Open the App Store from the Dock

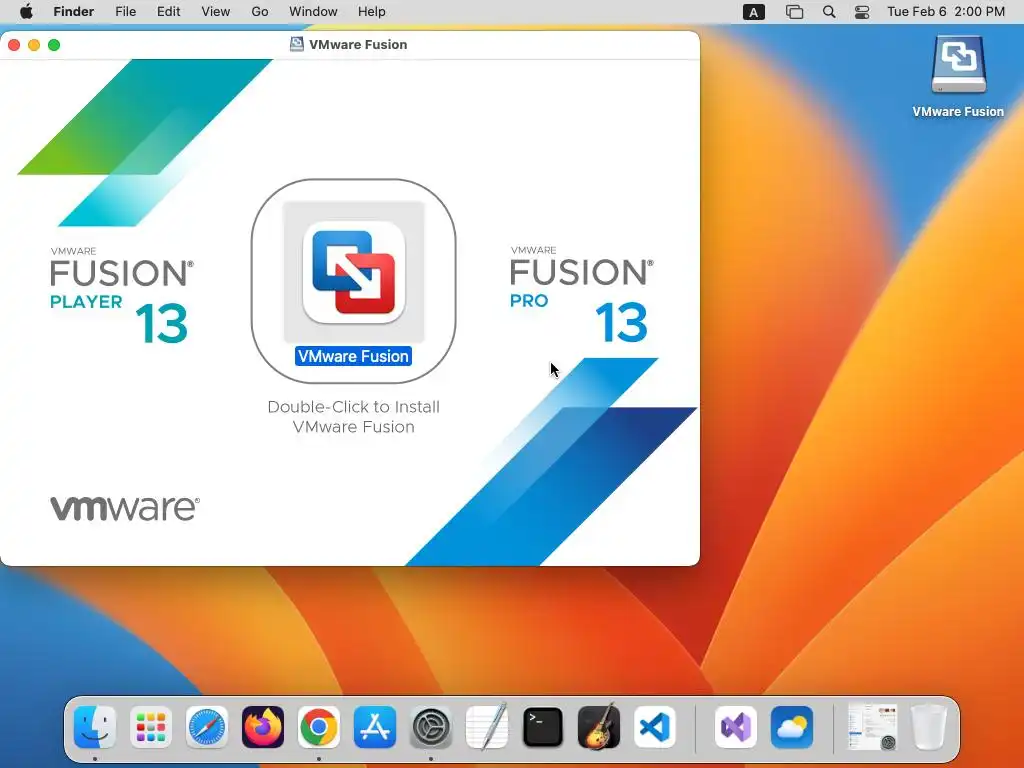click(x=375, y=727)
